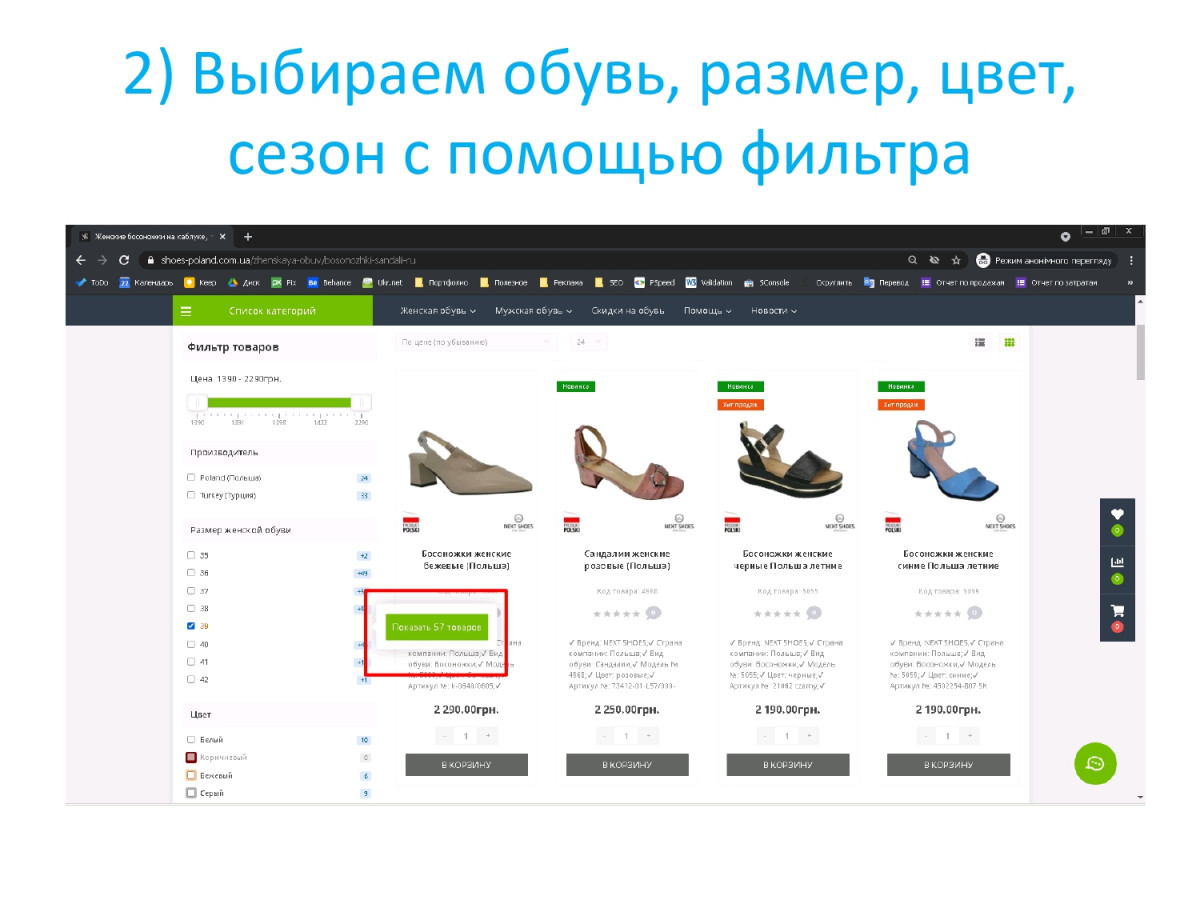Expand the Мужская обувь menu
This screenshot has height=900, width=1200.
533,311
